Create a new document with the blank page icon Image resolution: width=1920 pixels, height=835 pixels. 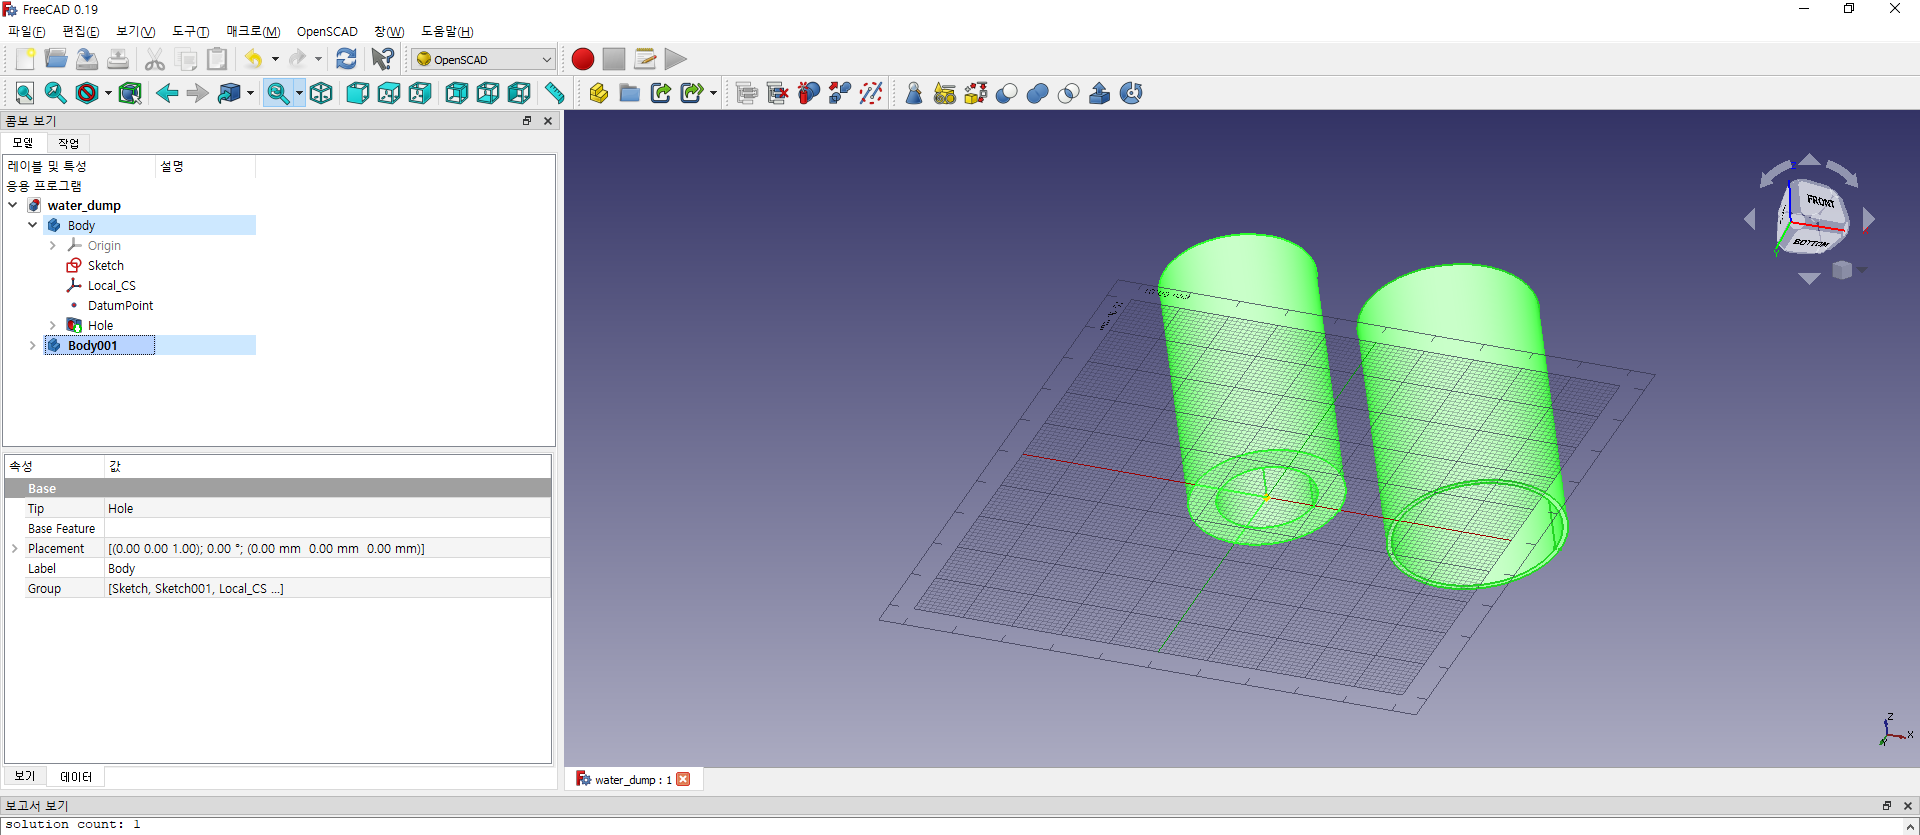coord(25,59)
